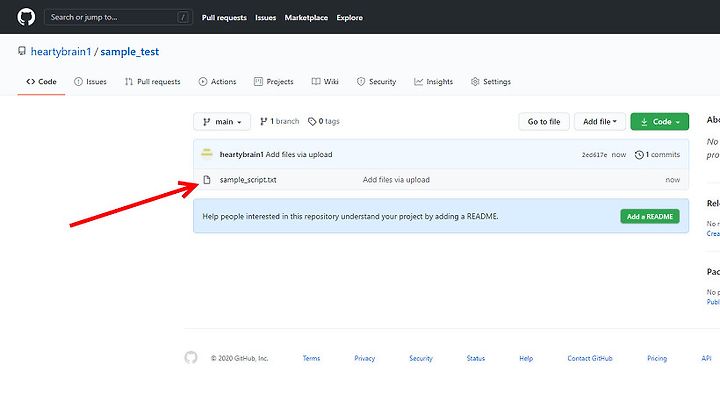The width and height of the screenshot is (720, 393).
Task: Open the sample_script.txt file
Action: (248, 180)
